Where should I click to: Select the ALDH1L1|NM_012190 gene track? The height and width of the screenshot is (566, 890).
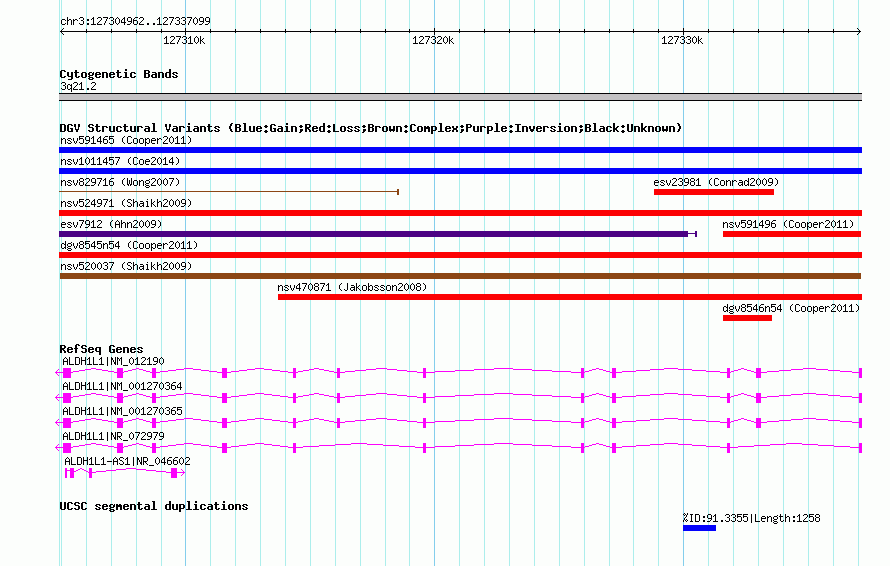pos(459,372)
